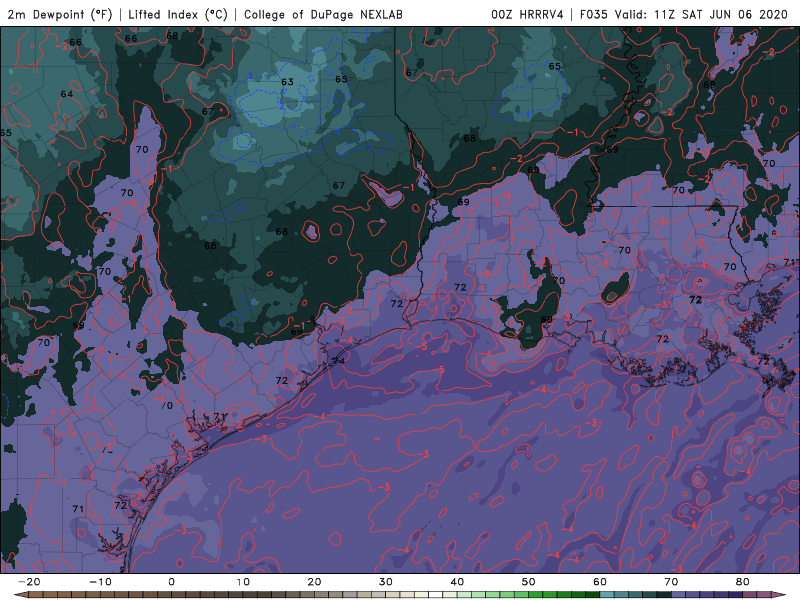Click the 10 tick label on the color scale
Viewport: 800px width, 600px height.
tap(243, 582)
